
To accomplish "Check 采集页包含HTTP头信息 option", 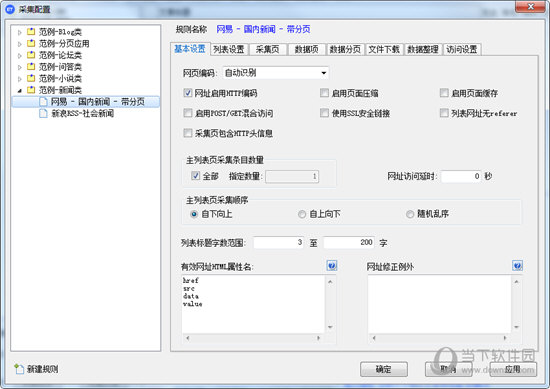I will [188, 133].
